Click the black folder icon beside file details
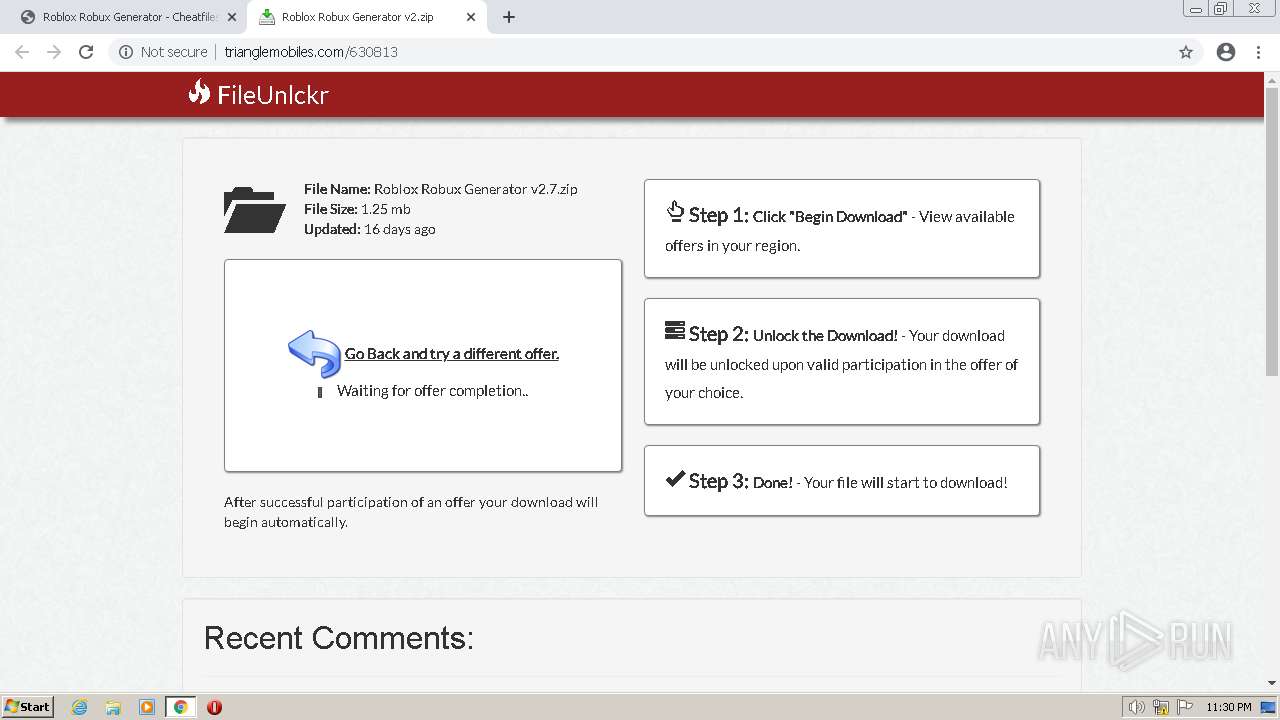Viewport: 1280px width, 720px height. point(254,210)
